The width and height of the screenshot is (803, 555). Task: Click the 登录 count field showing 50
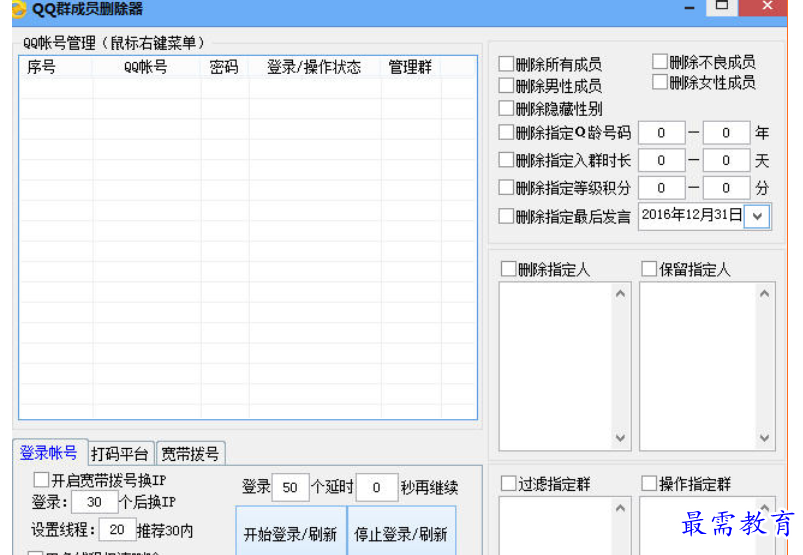coord(290,487)
